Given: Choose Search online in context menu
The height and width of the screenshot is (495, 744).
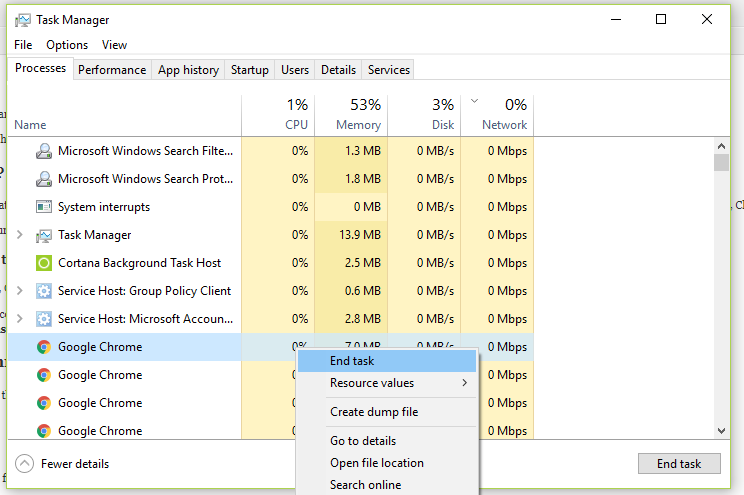Looking at the screenshot, I should [x=387, y=485].
